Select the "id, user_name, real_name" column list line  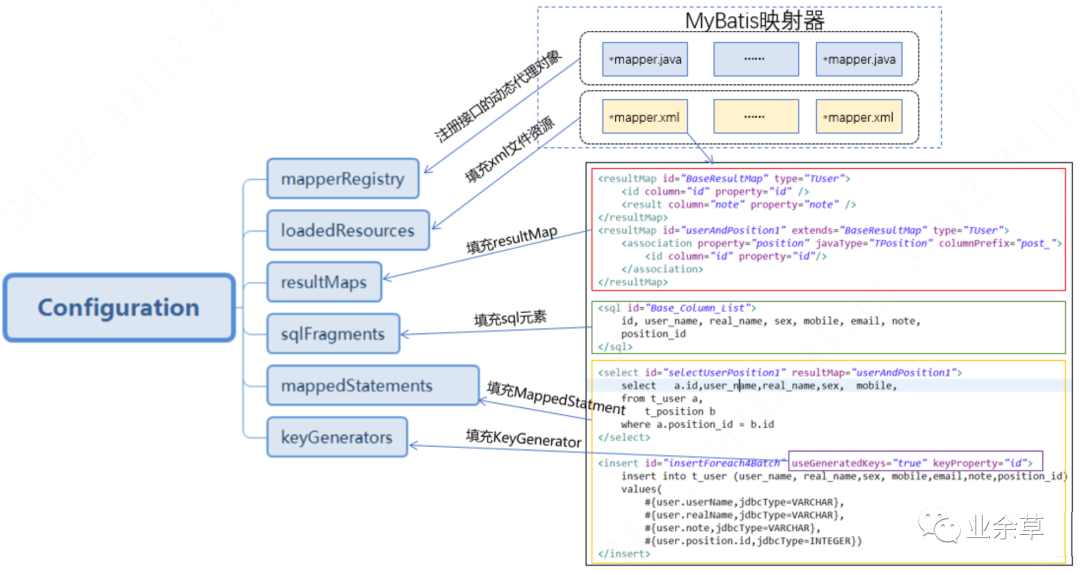click(x=771, y=321)
